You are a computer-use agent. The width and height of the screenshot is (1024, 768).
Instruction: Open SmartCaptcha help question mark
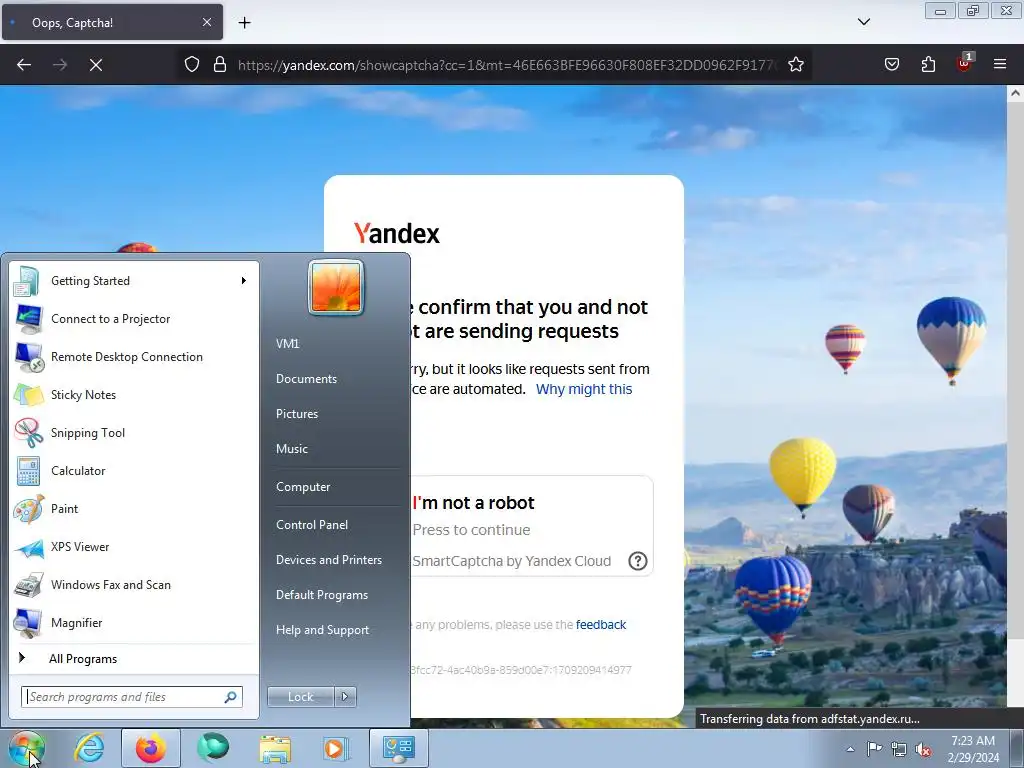pyautogui.click(x=637, y=561)
